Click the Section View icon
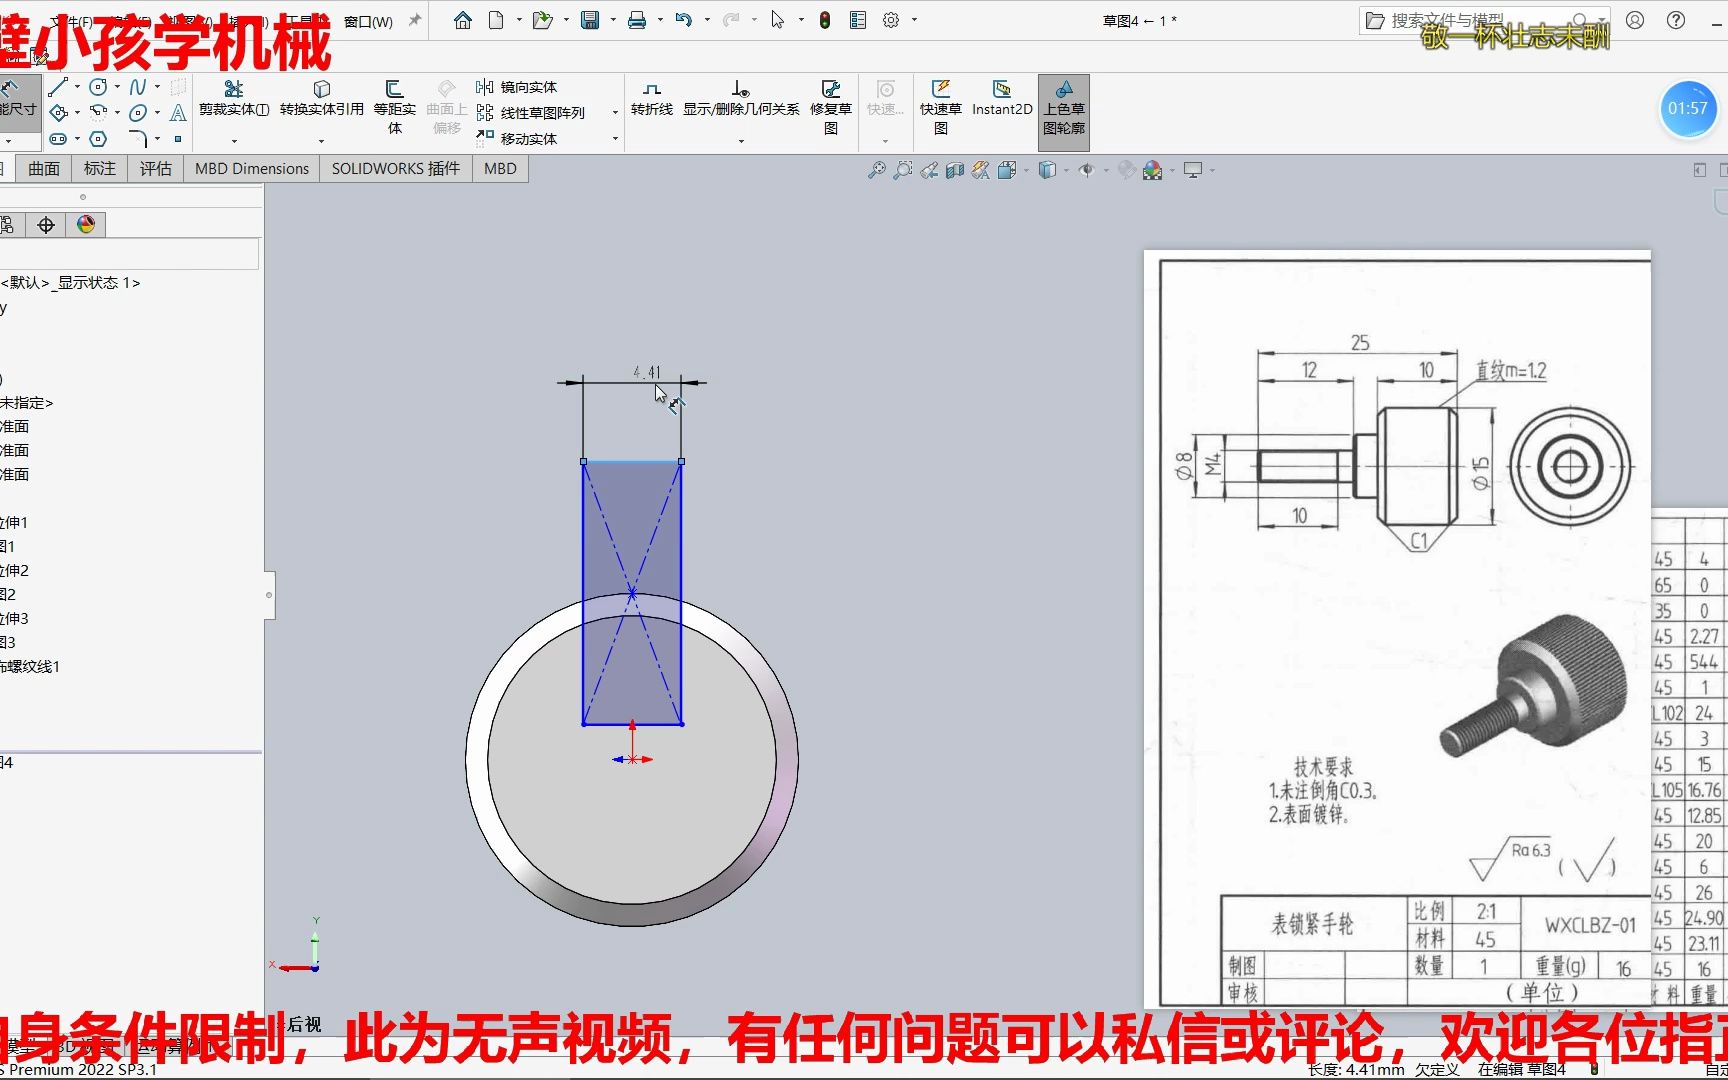 [955, 170]
